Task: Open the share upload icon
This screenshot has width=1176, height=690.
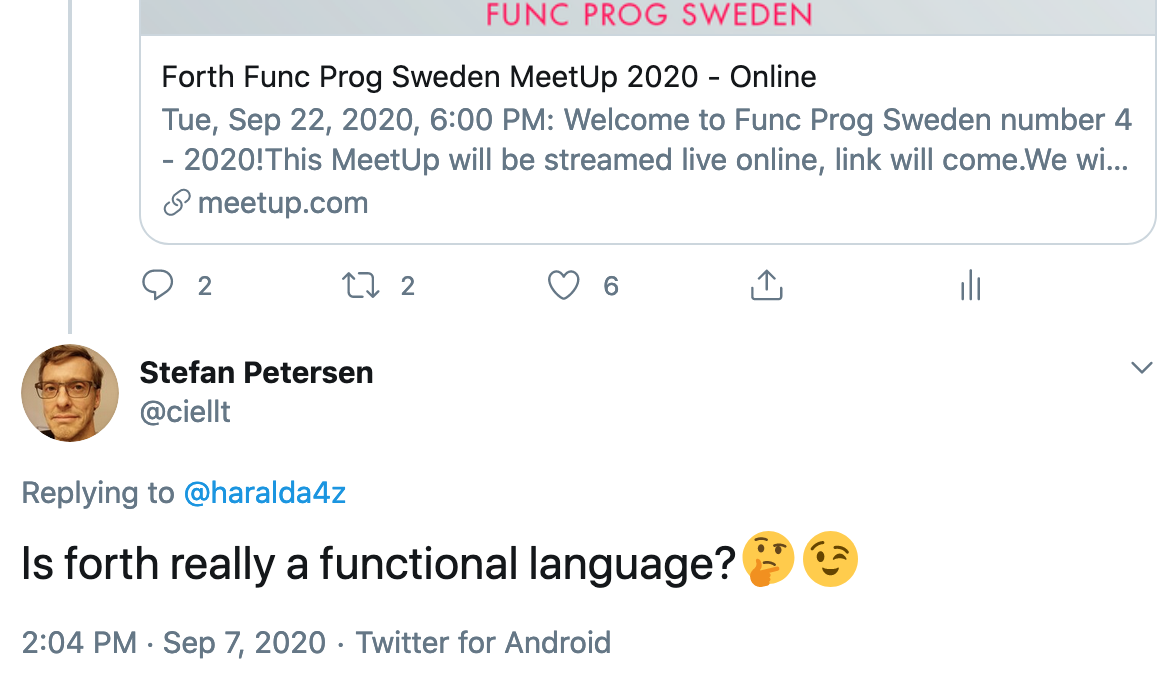Action: [766, 285]
